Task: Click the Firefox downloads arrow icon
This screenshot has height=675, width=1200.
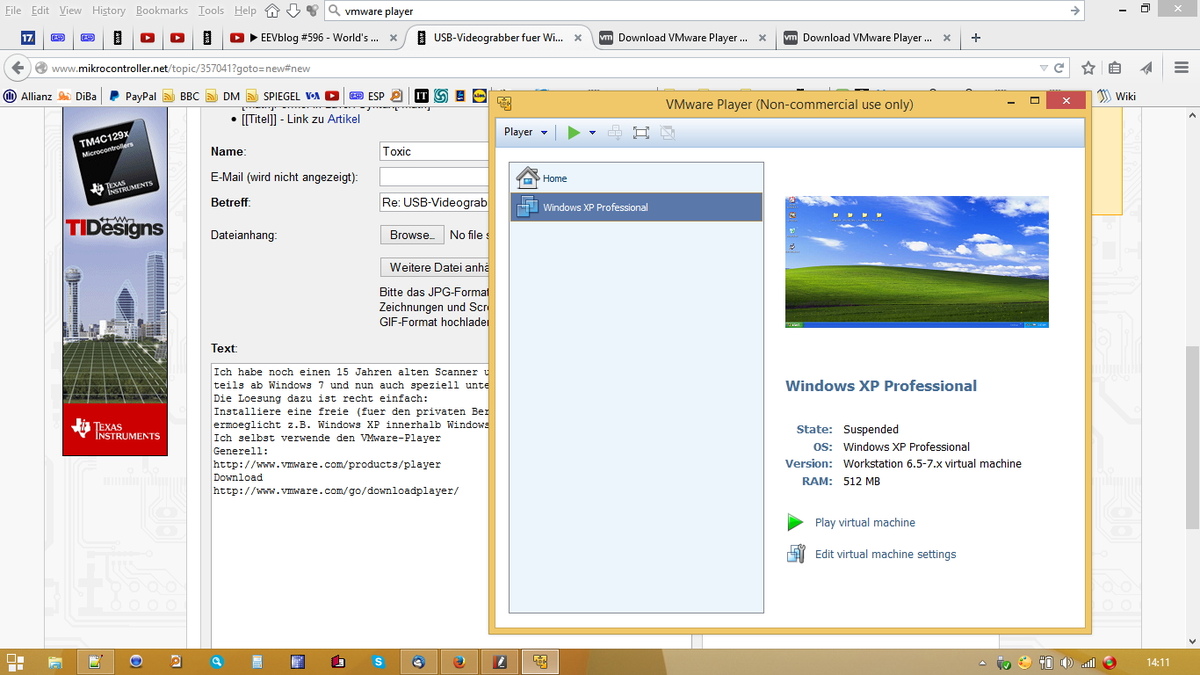Action: point(293,11)
